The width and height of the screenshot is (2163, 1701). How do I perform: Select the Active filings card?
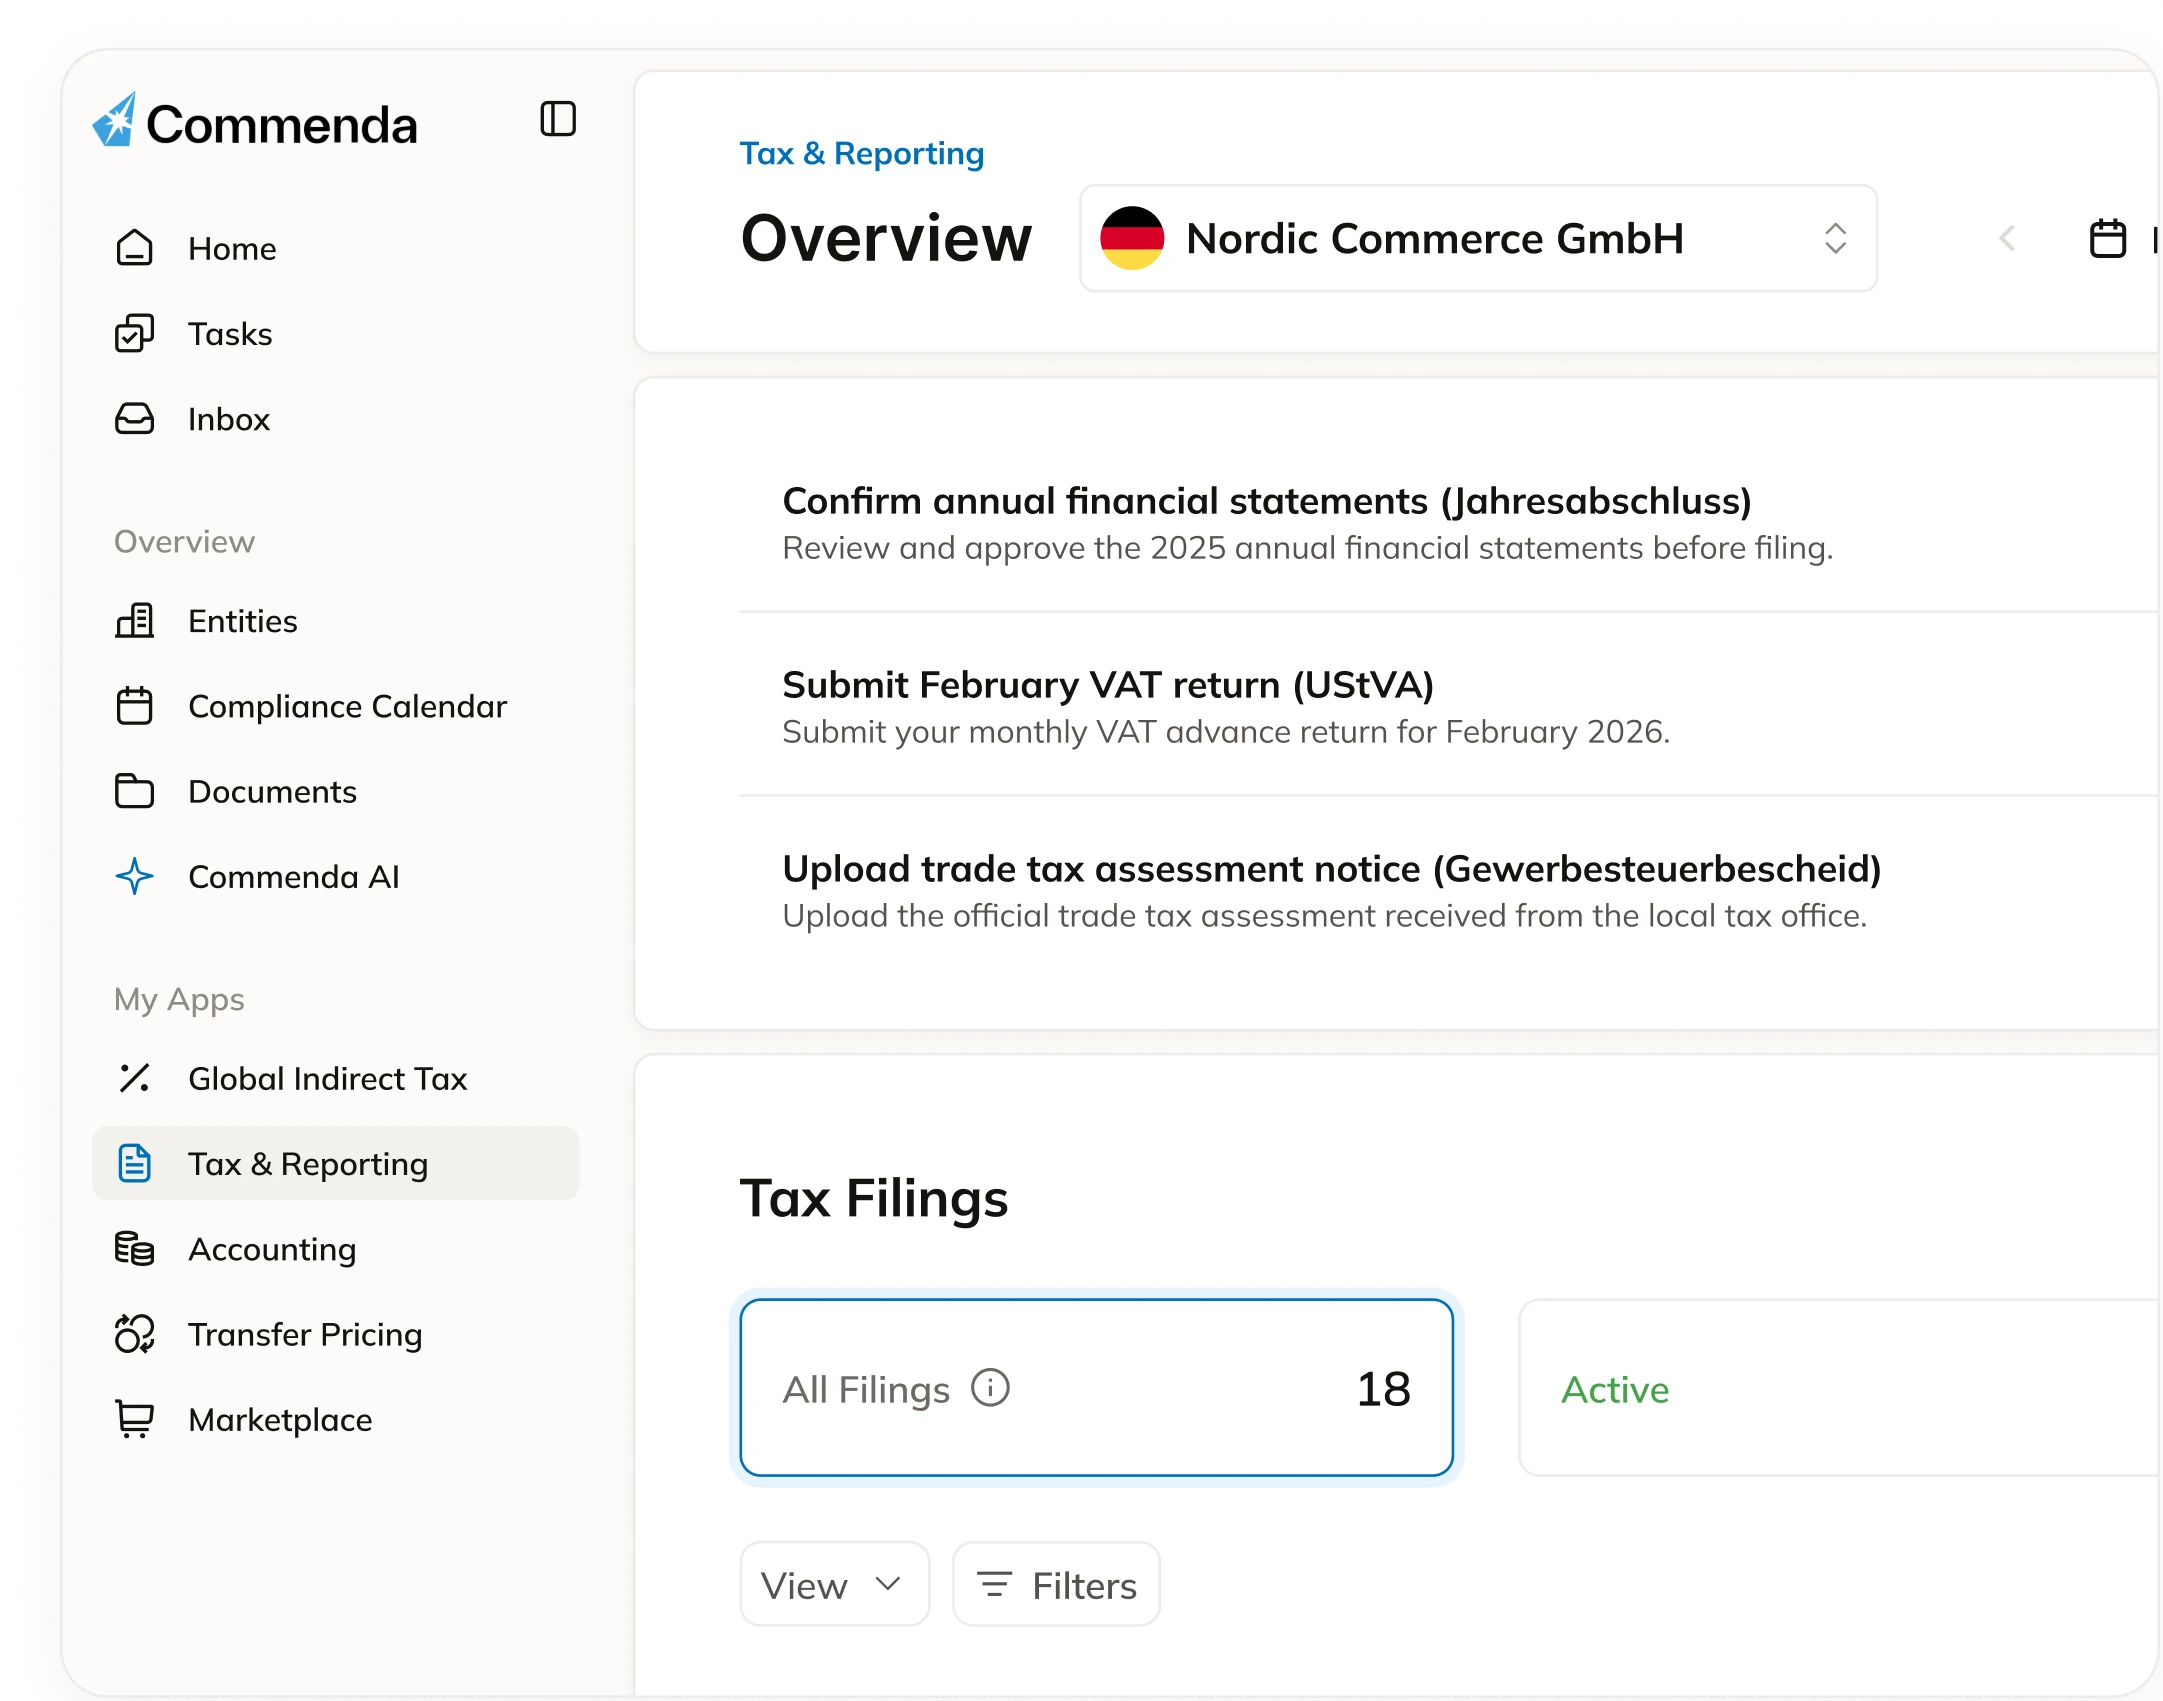1838,1388
